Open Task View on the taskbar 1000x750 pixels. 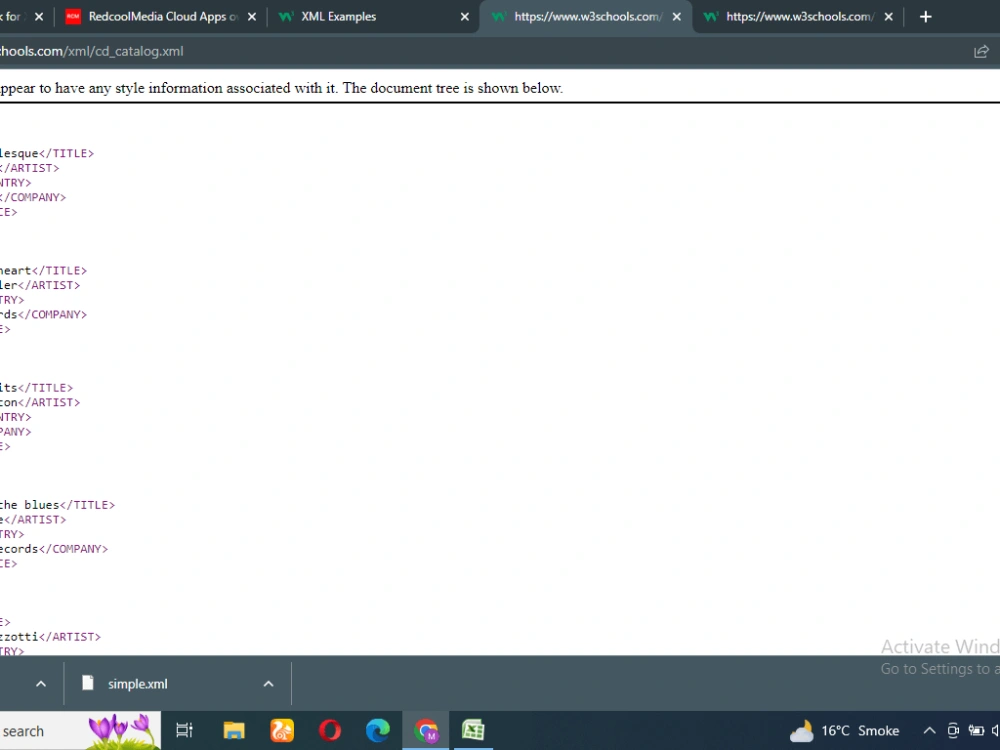coord(184,730)
